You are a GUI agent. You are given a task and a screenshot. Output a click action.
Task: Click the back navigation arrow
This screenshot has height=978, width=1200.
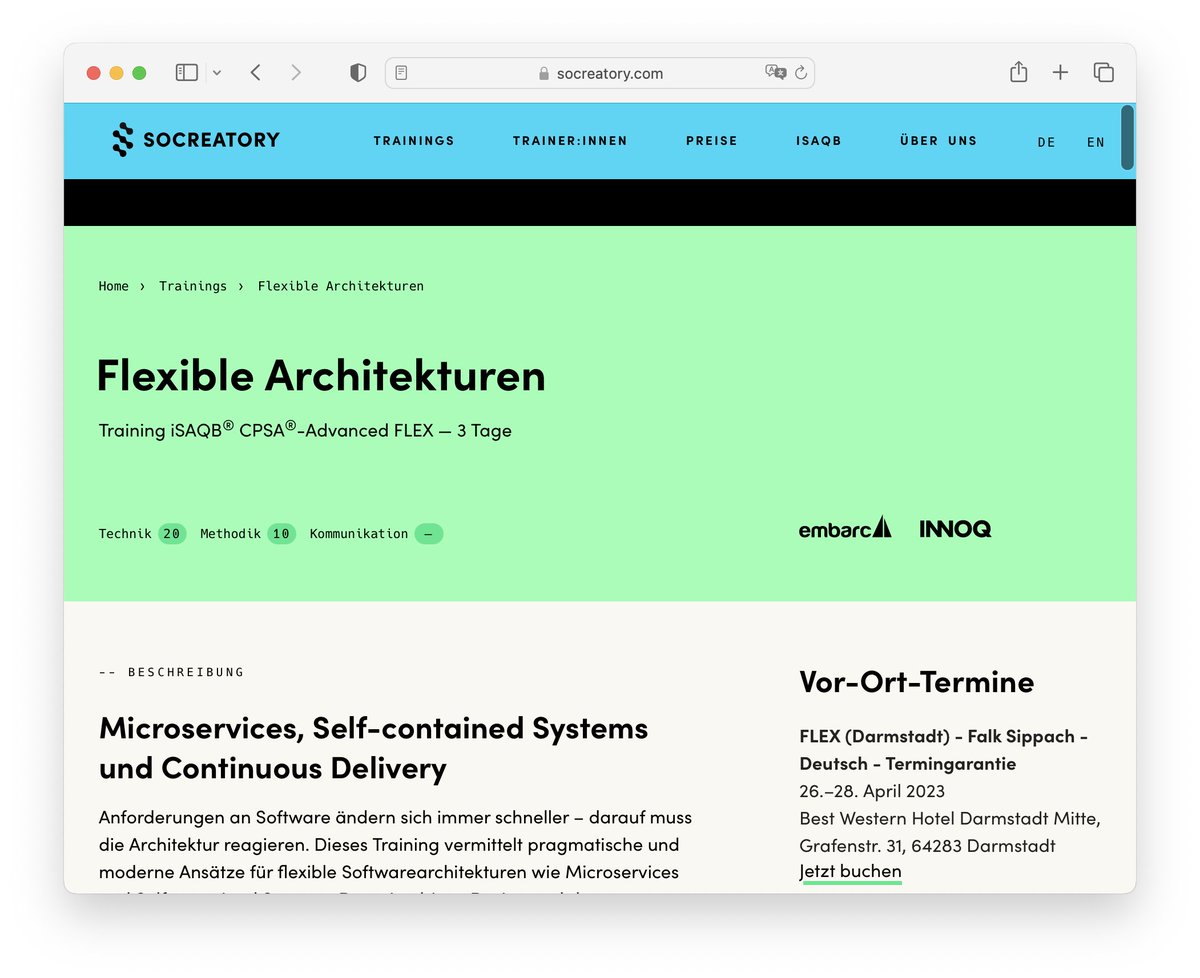click(256, 72)
